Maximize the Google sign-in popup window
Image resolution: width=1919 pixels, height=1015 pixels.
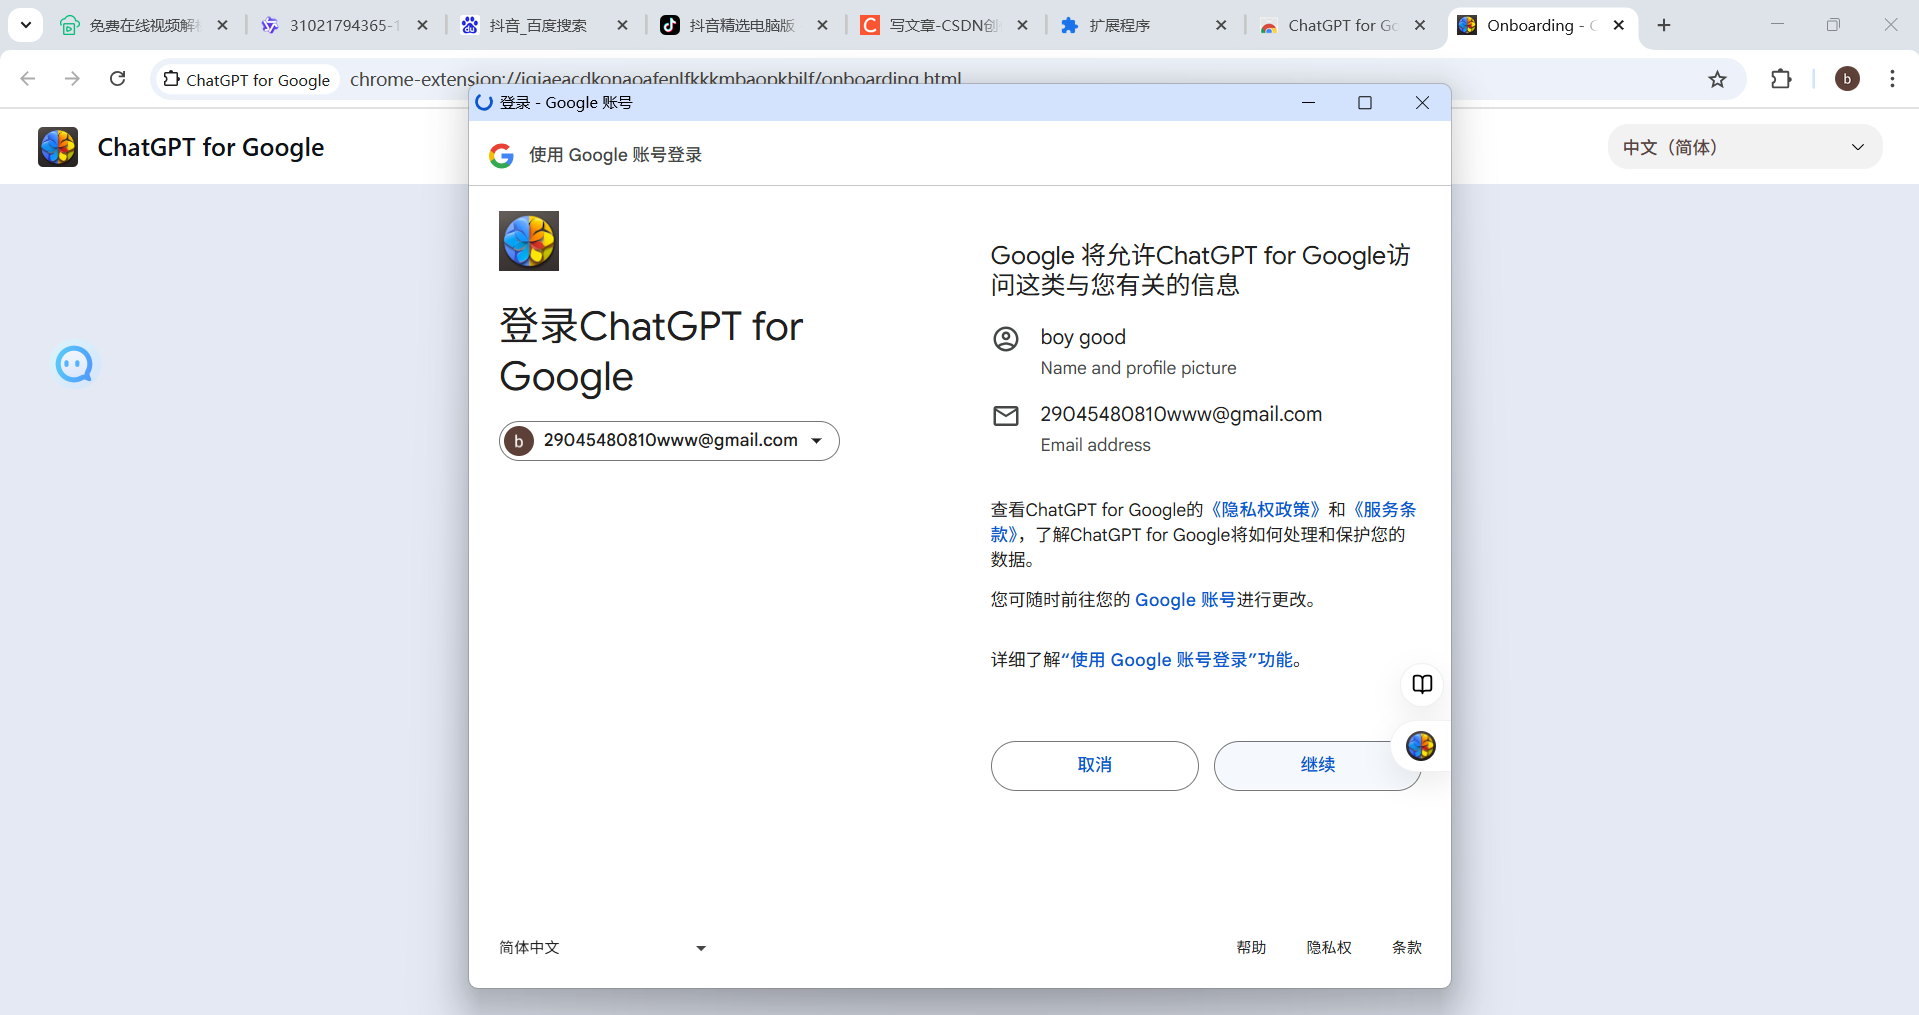1365,103
